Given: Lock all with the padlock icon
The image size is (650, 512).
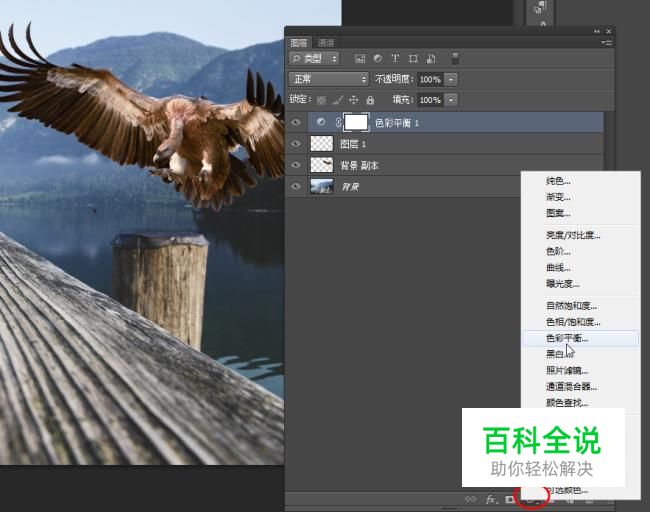Looking at the screenshot, I should (370, 100).
